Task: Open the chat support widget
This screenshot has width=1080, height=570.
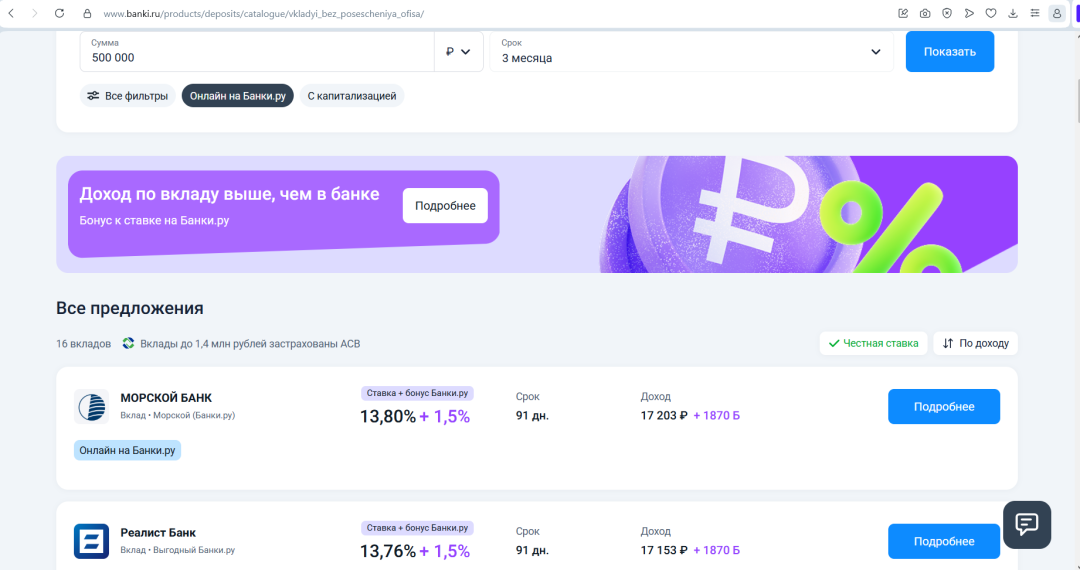Action: point(1026,524)
